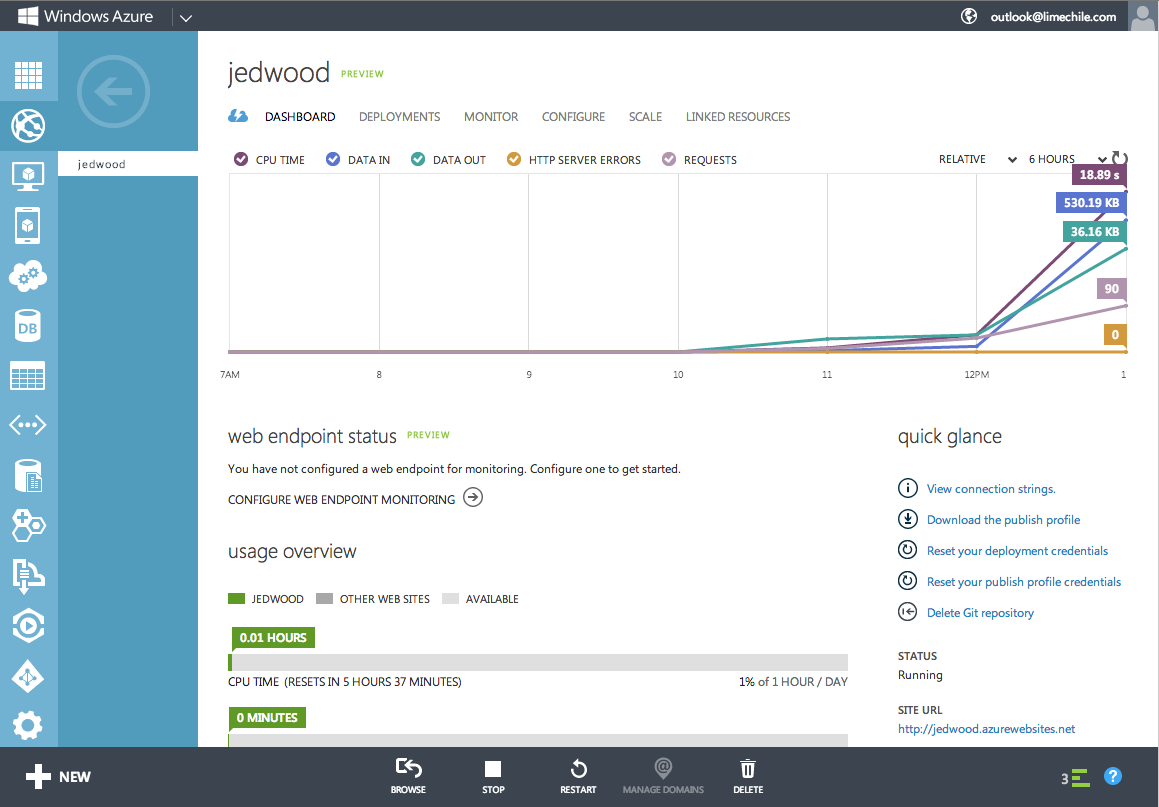Select the Cloud Services icon
The image size is (1159, 807).
[28, 276]
